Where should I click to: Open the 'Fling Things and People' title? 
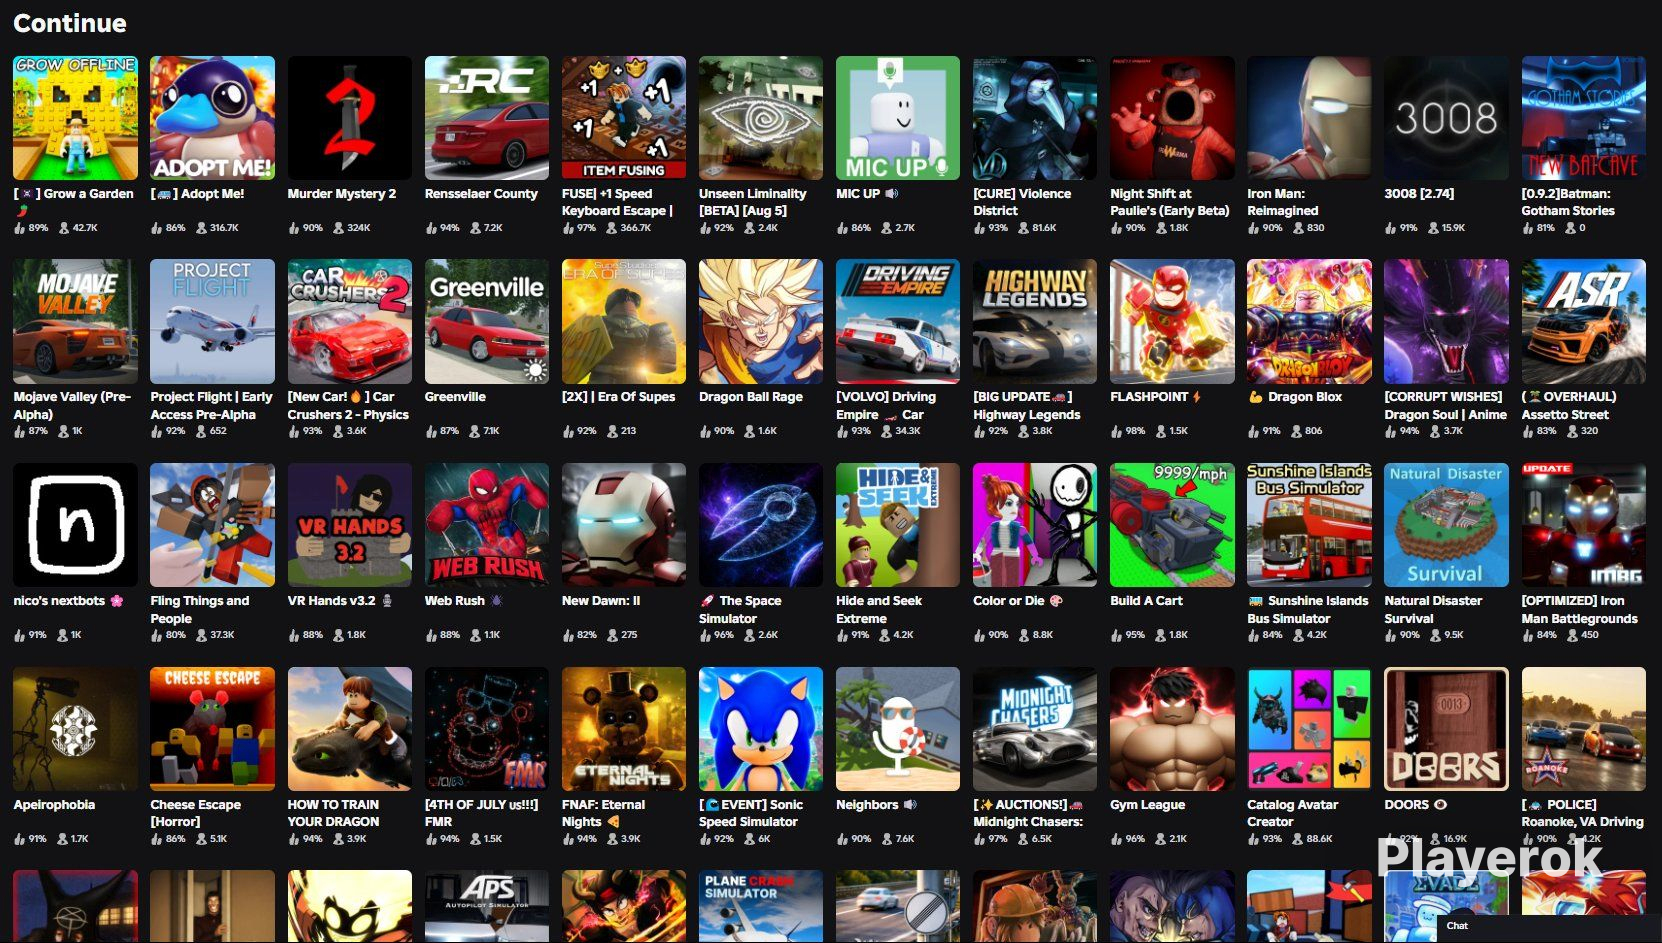200,609
